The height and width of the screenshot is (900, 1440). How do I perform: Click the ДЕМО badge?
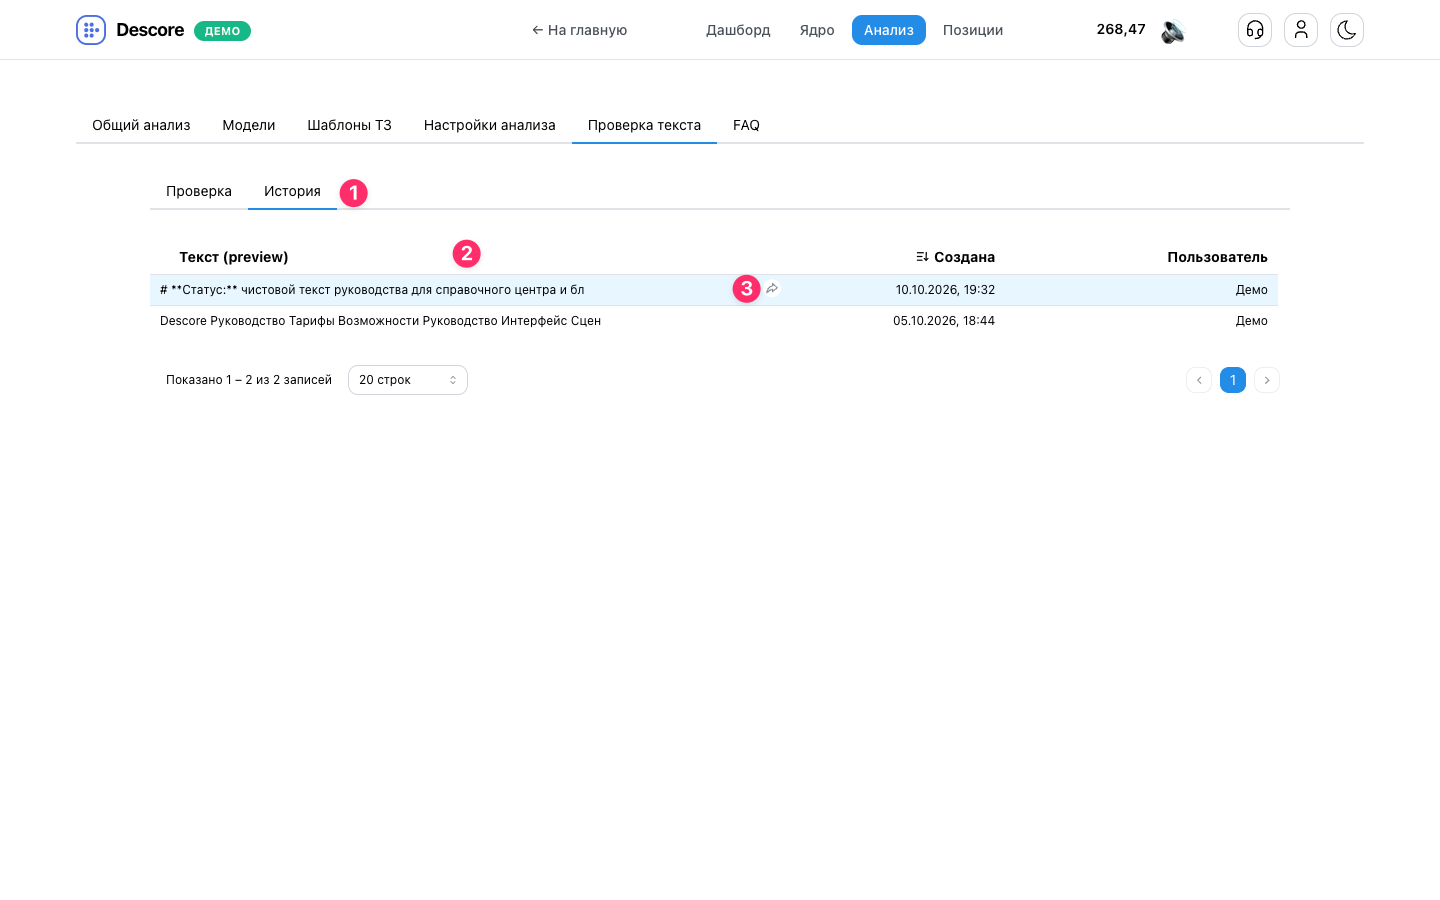point(222,31)
